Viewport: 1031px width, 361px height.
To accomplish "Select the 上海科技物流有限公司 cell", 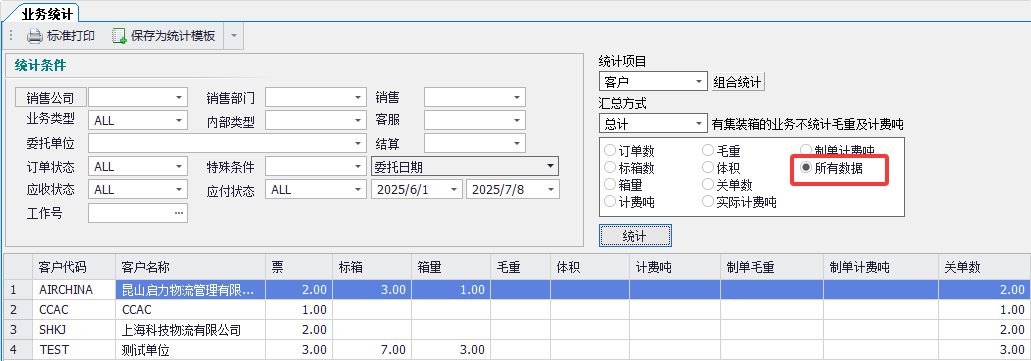I will point(190,329).
